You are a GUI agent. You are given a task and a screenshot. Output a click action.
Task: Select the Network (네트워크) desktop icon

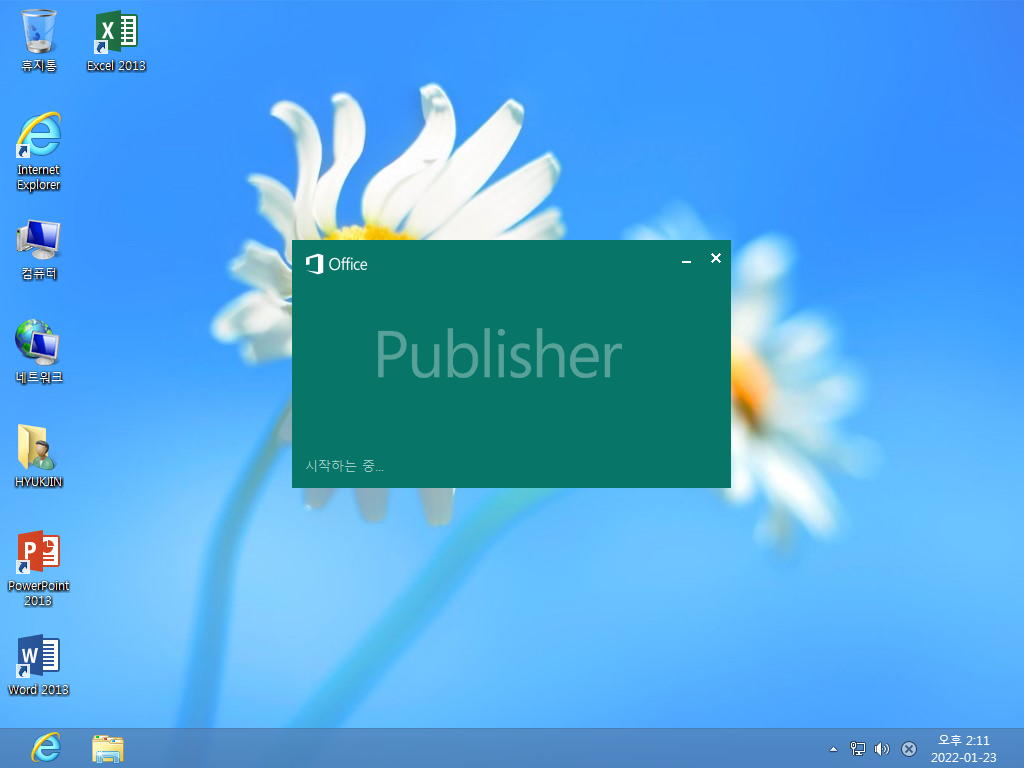pos(39,351)
